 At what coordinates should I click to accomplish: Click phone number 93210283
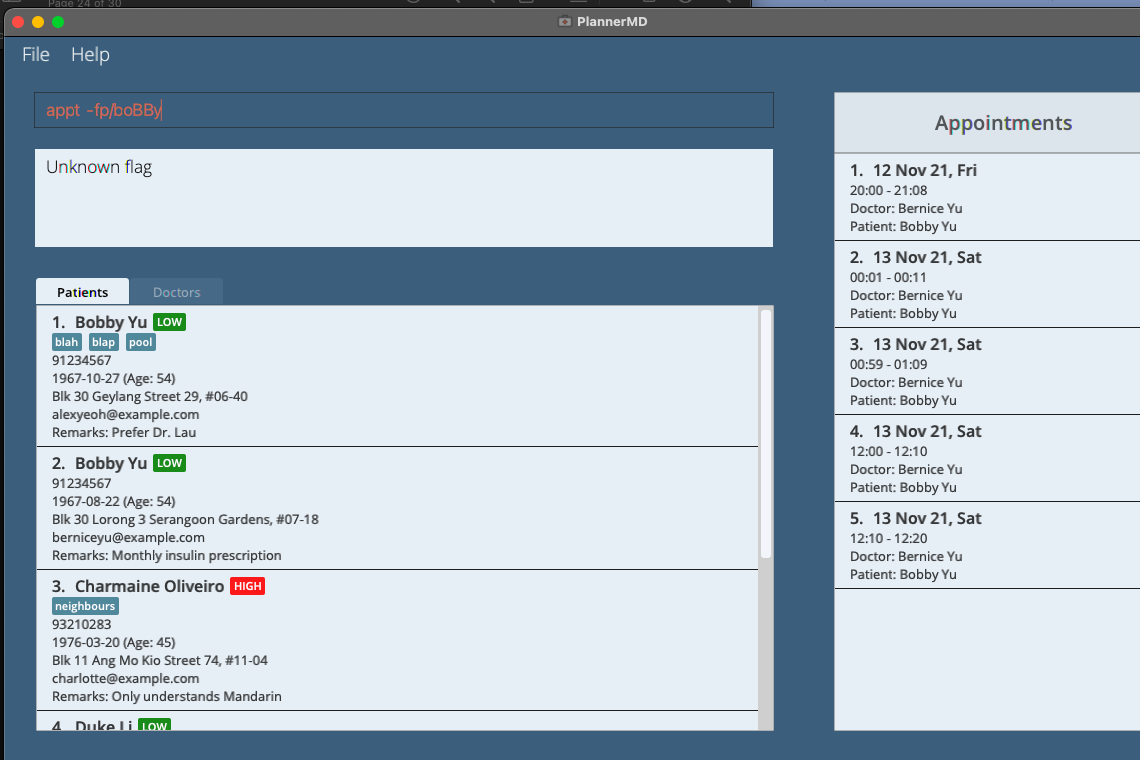tap(81, 624)
